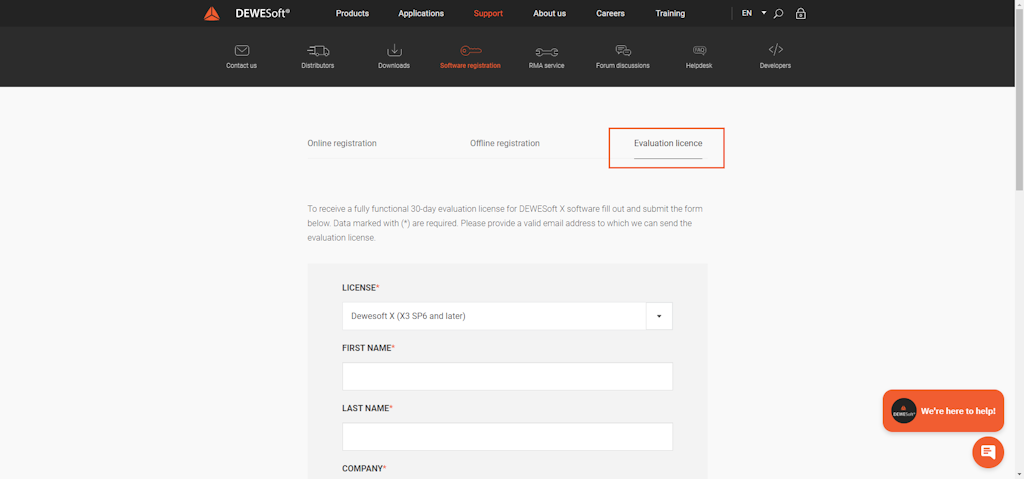
Task: Click the DEWESoft logo
Action: pyautogui.click(x=247, y=13)
